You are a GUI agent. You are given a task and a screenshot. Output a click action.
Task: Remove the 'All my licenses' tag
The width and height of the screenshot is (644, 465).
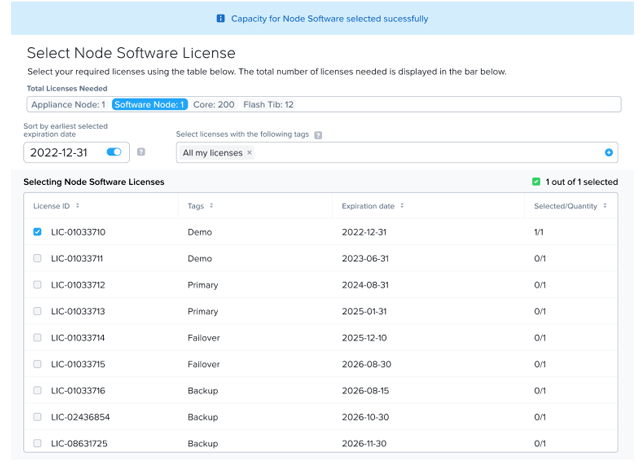[249, 152]
